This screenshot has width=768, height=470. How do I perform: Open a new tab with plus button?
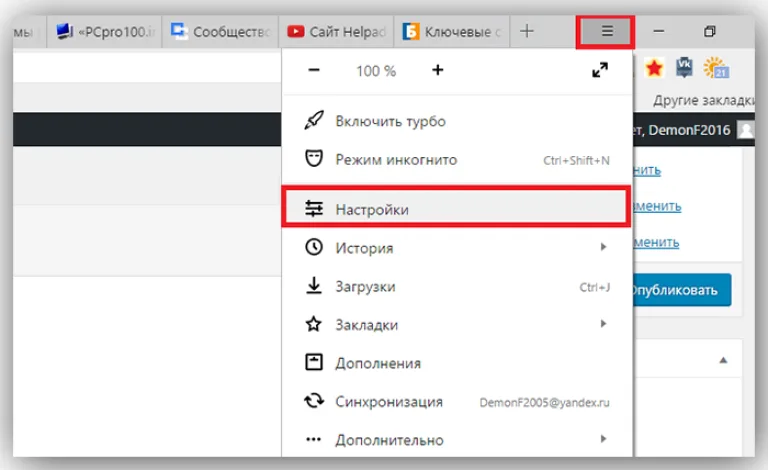coord(527,31)
